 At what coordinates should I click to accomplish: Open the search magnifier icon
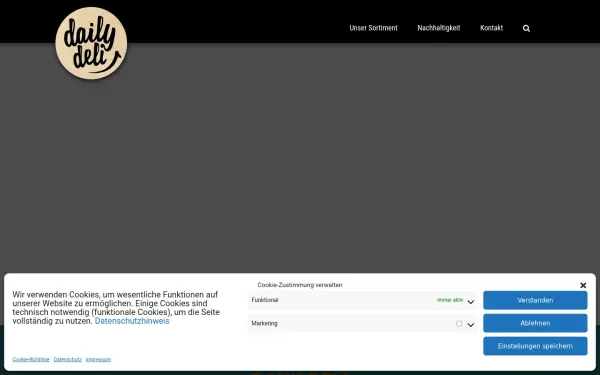527,28
